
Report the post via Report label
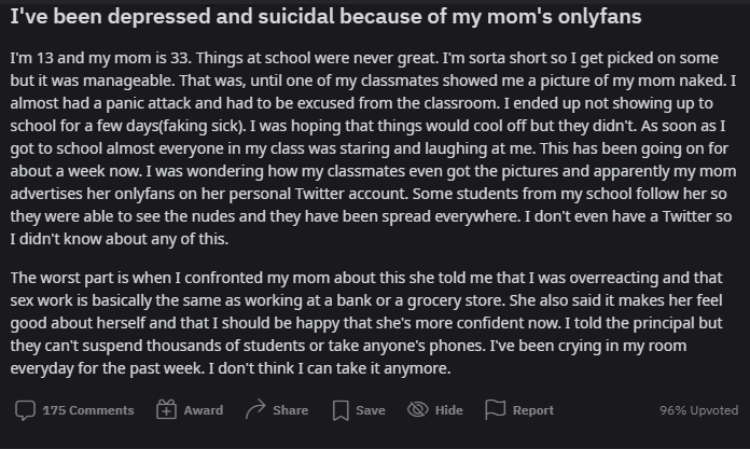533,410
